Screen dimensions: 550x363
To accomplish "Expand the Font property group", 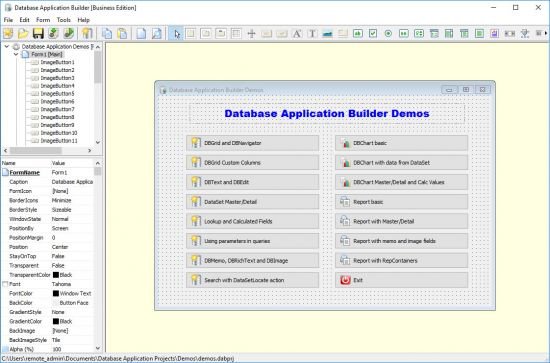I will coord(5,284).
